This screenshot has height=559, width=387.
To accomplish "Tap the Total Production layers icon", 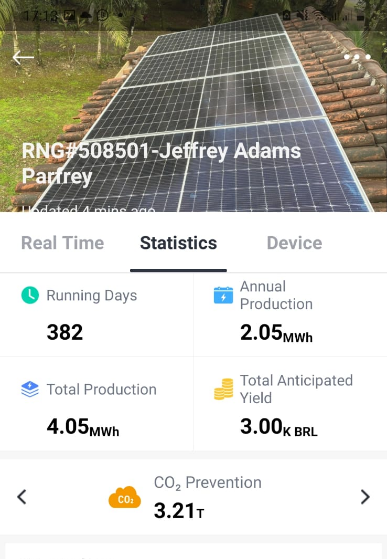I will [30, 389].
